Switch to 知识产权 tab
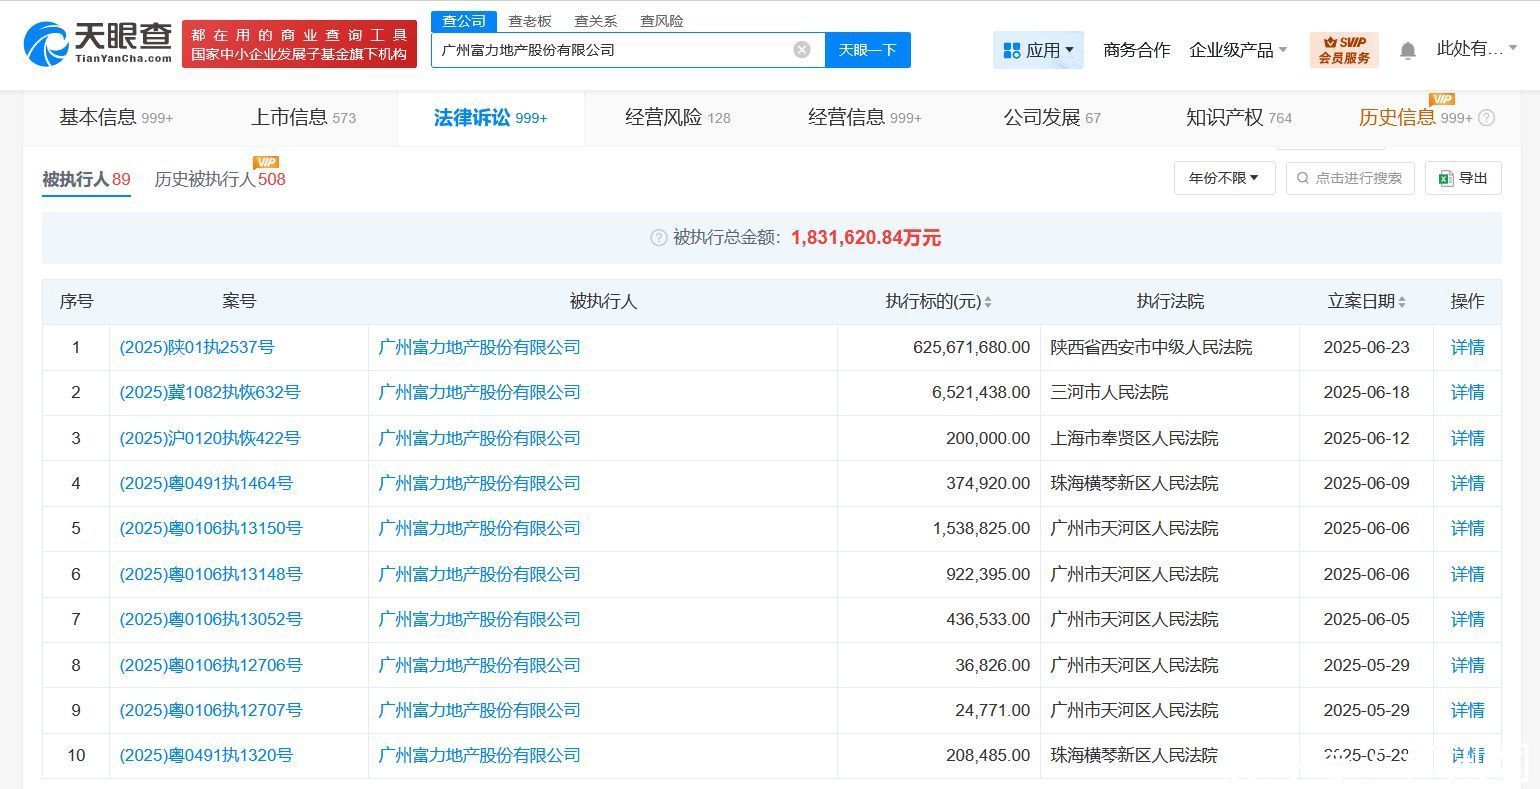1540x789 pixels. (x=1239, y=118)
